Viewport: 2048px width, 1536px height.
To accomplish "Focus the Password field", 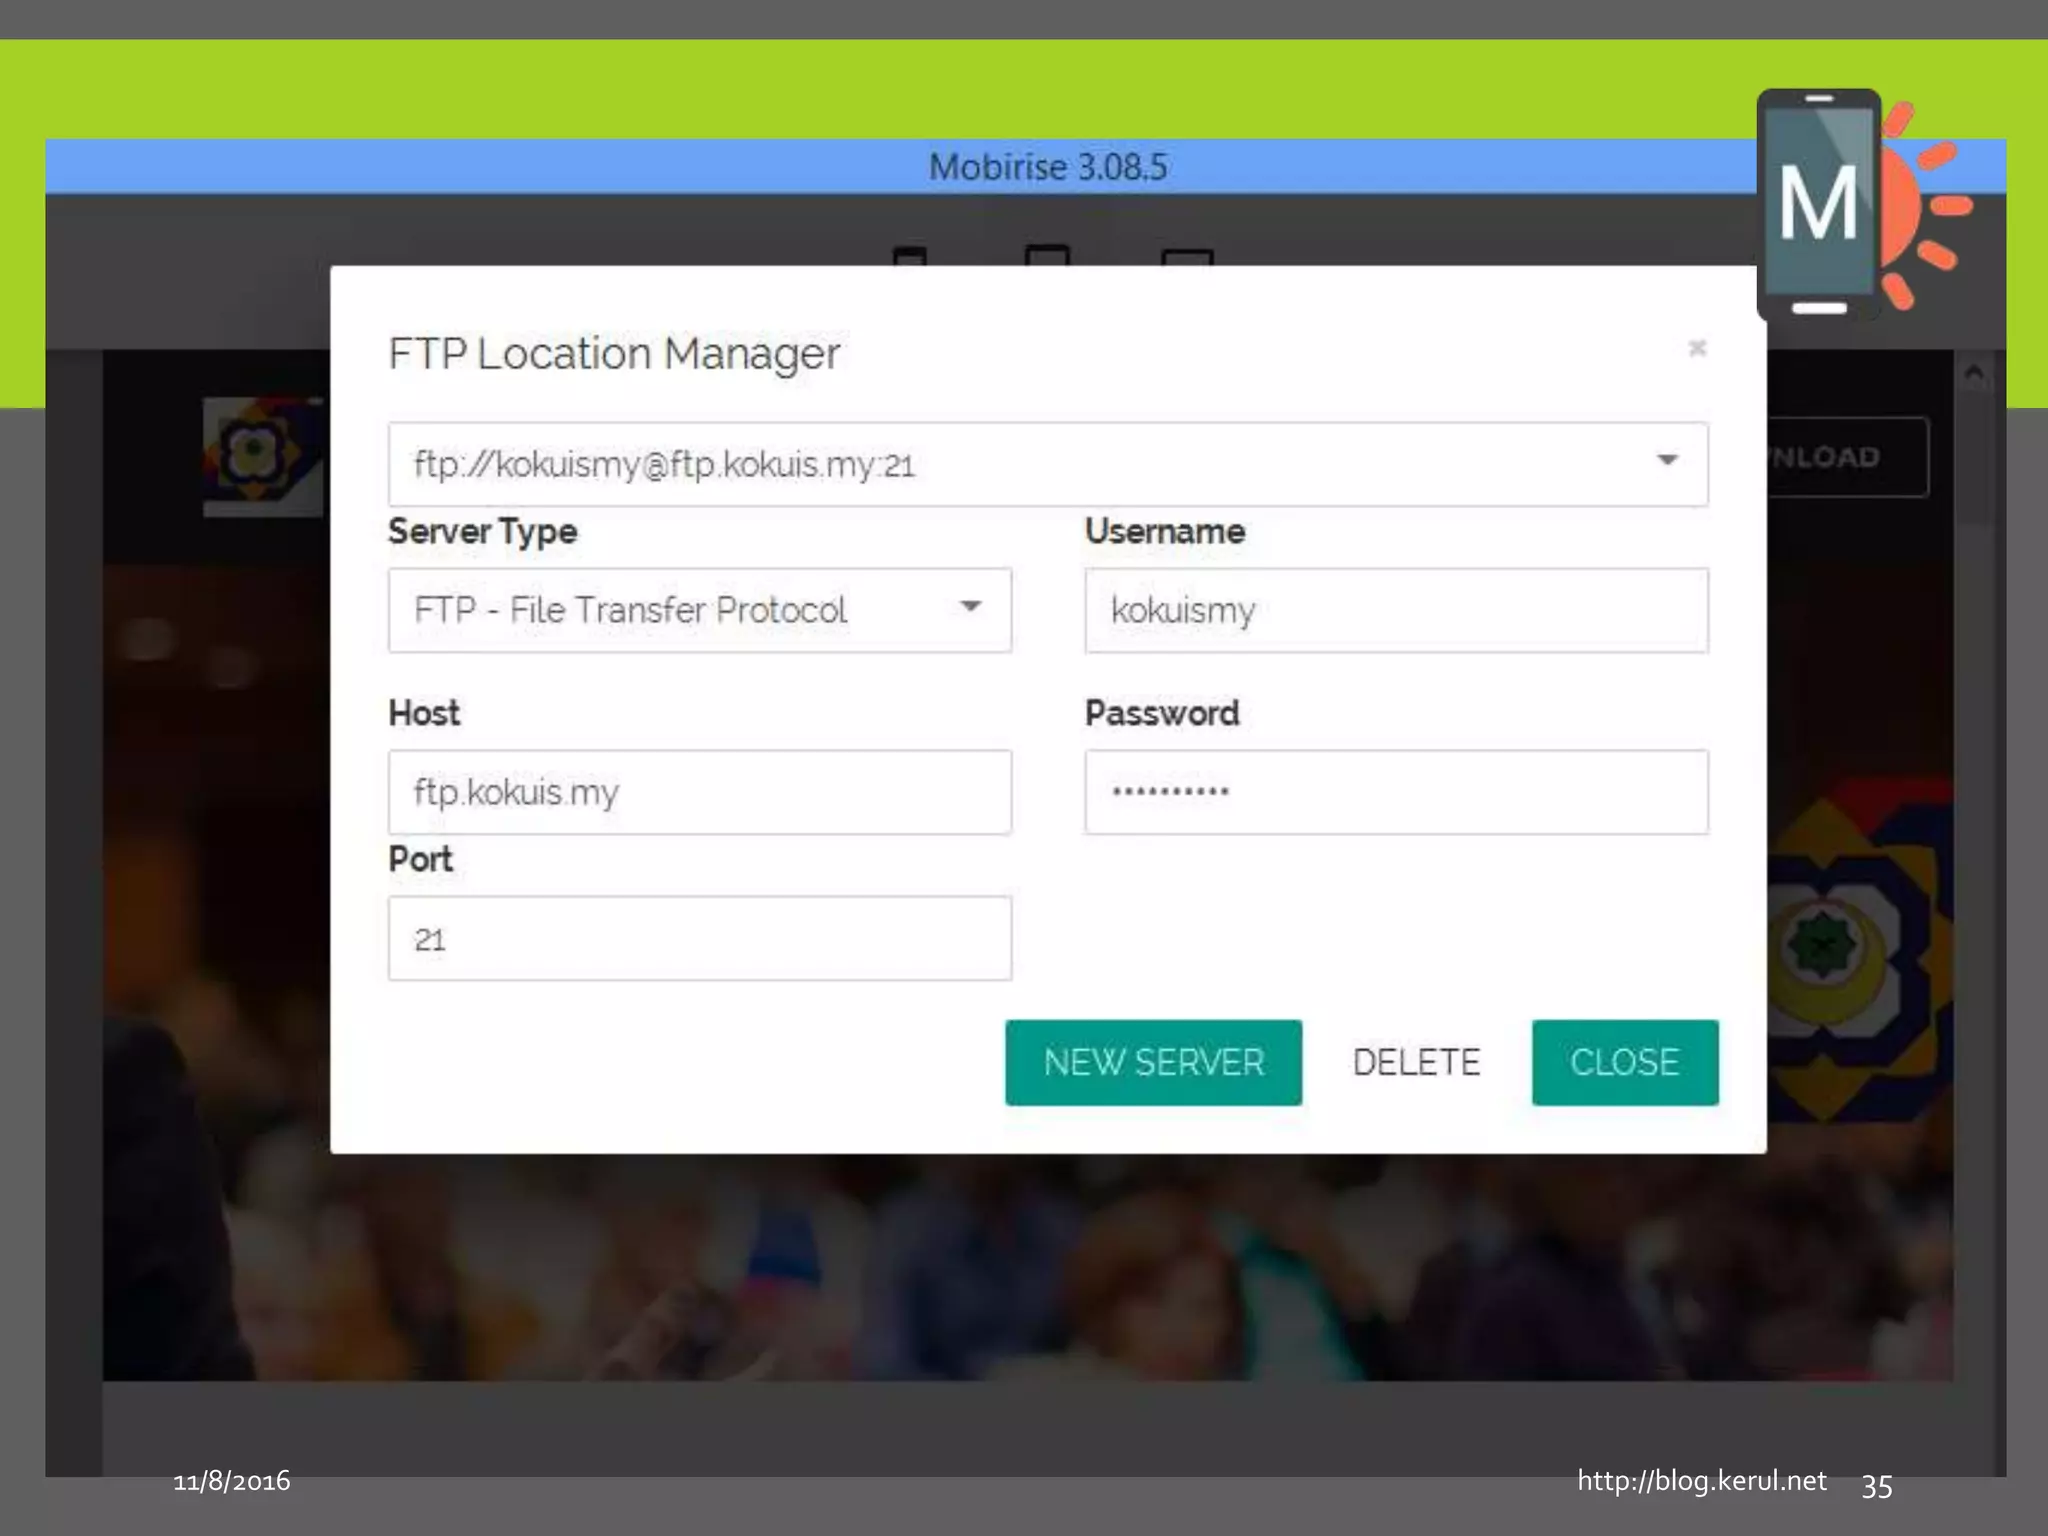I will point(1396,792).
